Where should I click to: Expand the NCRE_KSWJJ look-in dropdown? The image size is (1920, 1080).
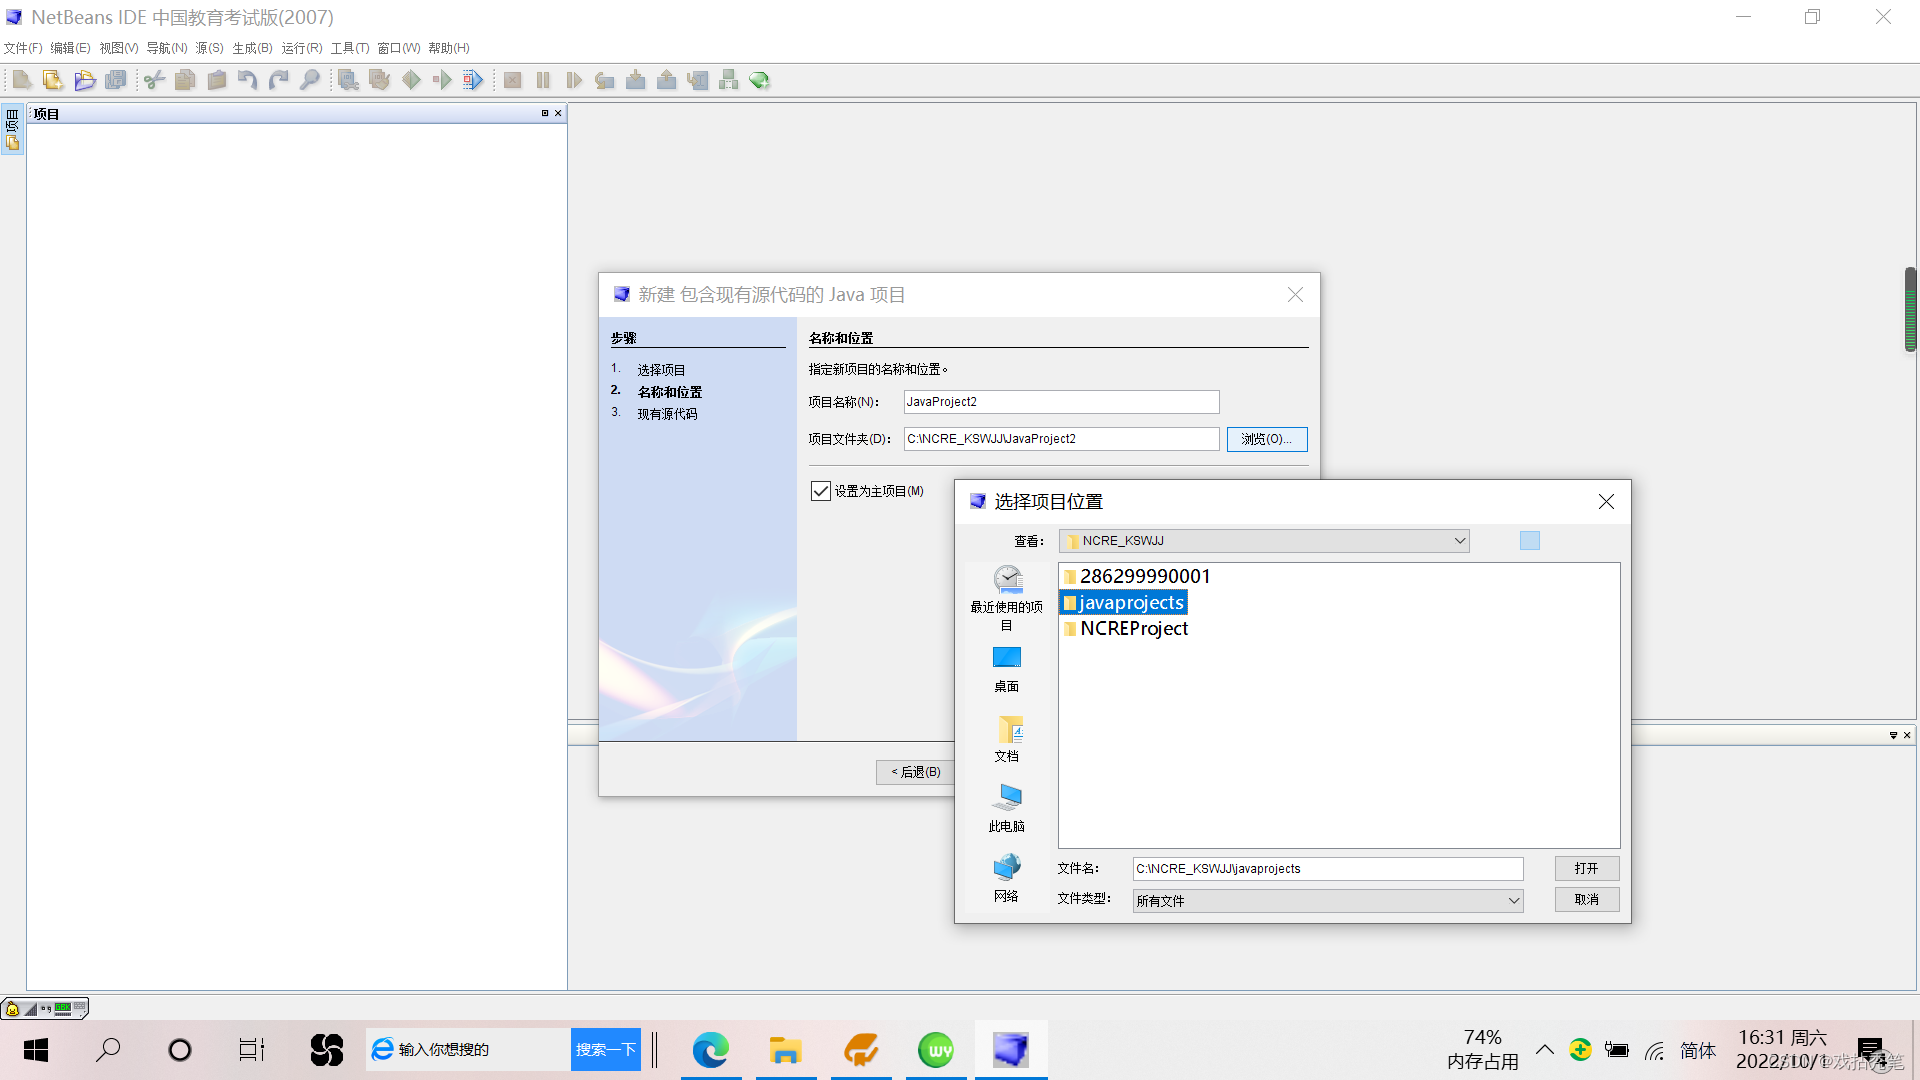(x=1459, y=541)
